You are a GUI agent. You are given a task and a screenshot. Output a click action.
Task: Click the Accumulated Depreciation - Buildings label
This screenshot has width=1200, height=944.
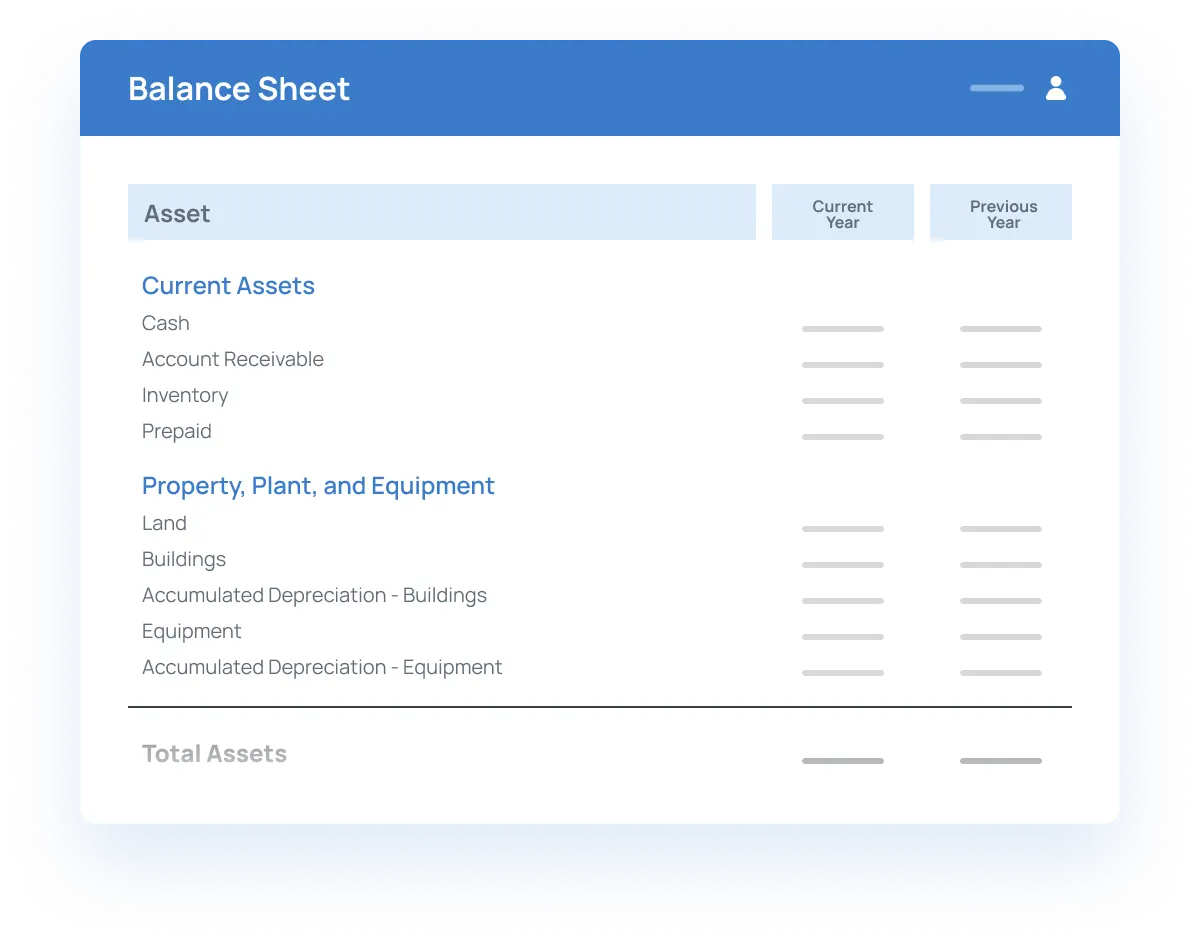(x=314, y=595)
